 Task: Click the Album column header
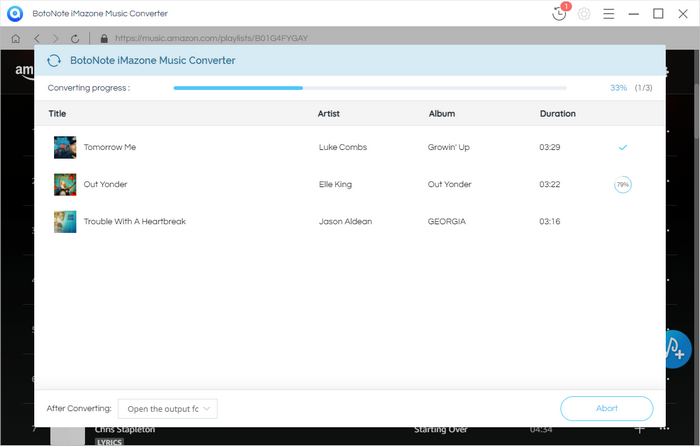pyautogui.click(x=442, y=113)
